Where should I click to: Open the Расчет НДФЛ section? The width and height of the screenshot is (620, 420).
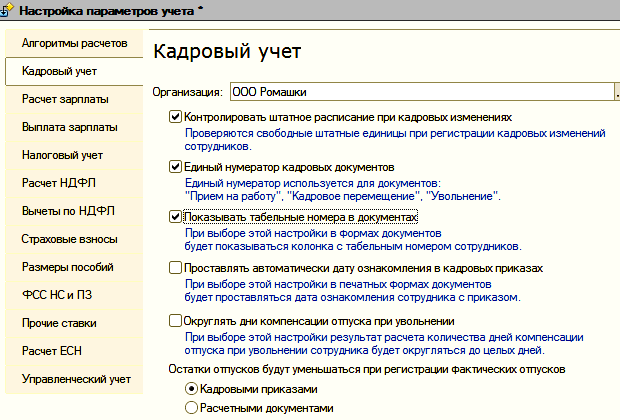74,183
